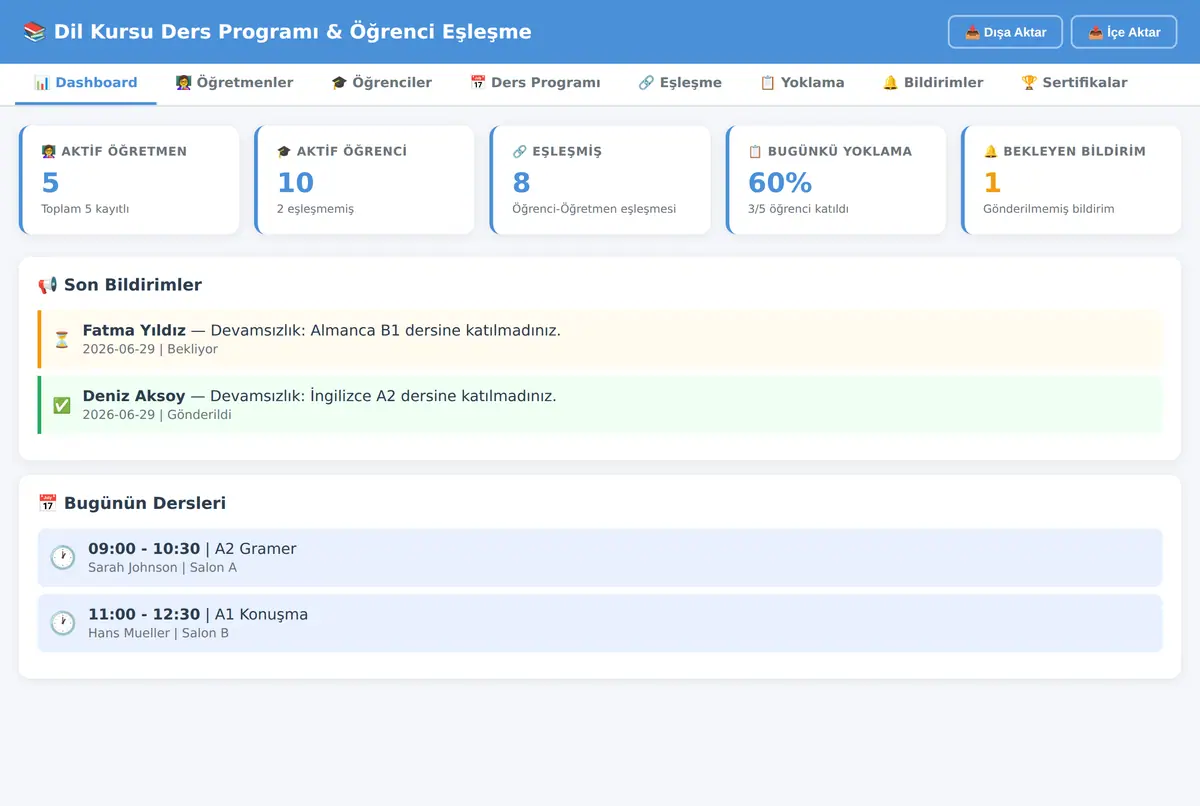
Task: Go to the Öğrenciler tab
Action: [x=382, y=83]
